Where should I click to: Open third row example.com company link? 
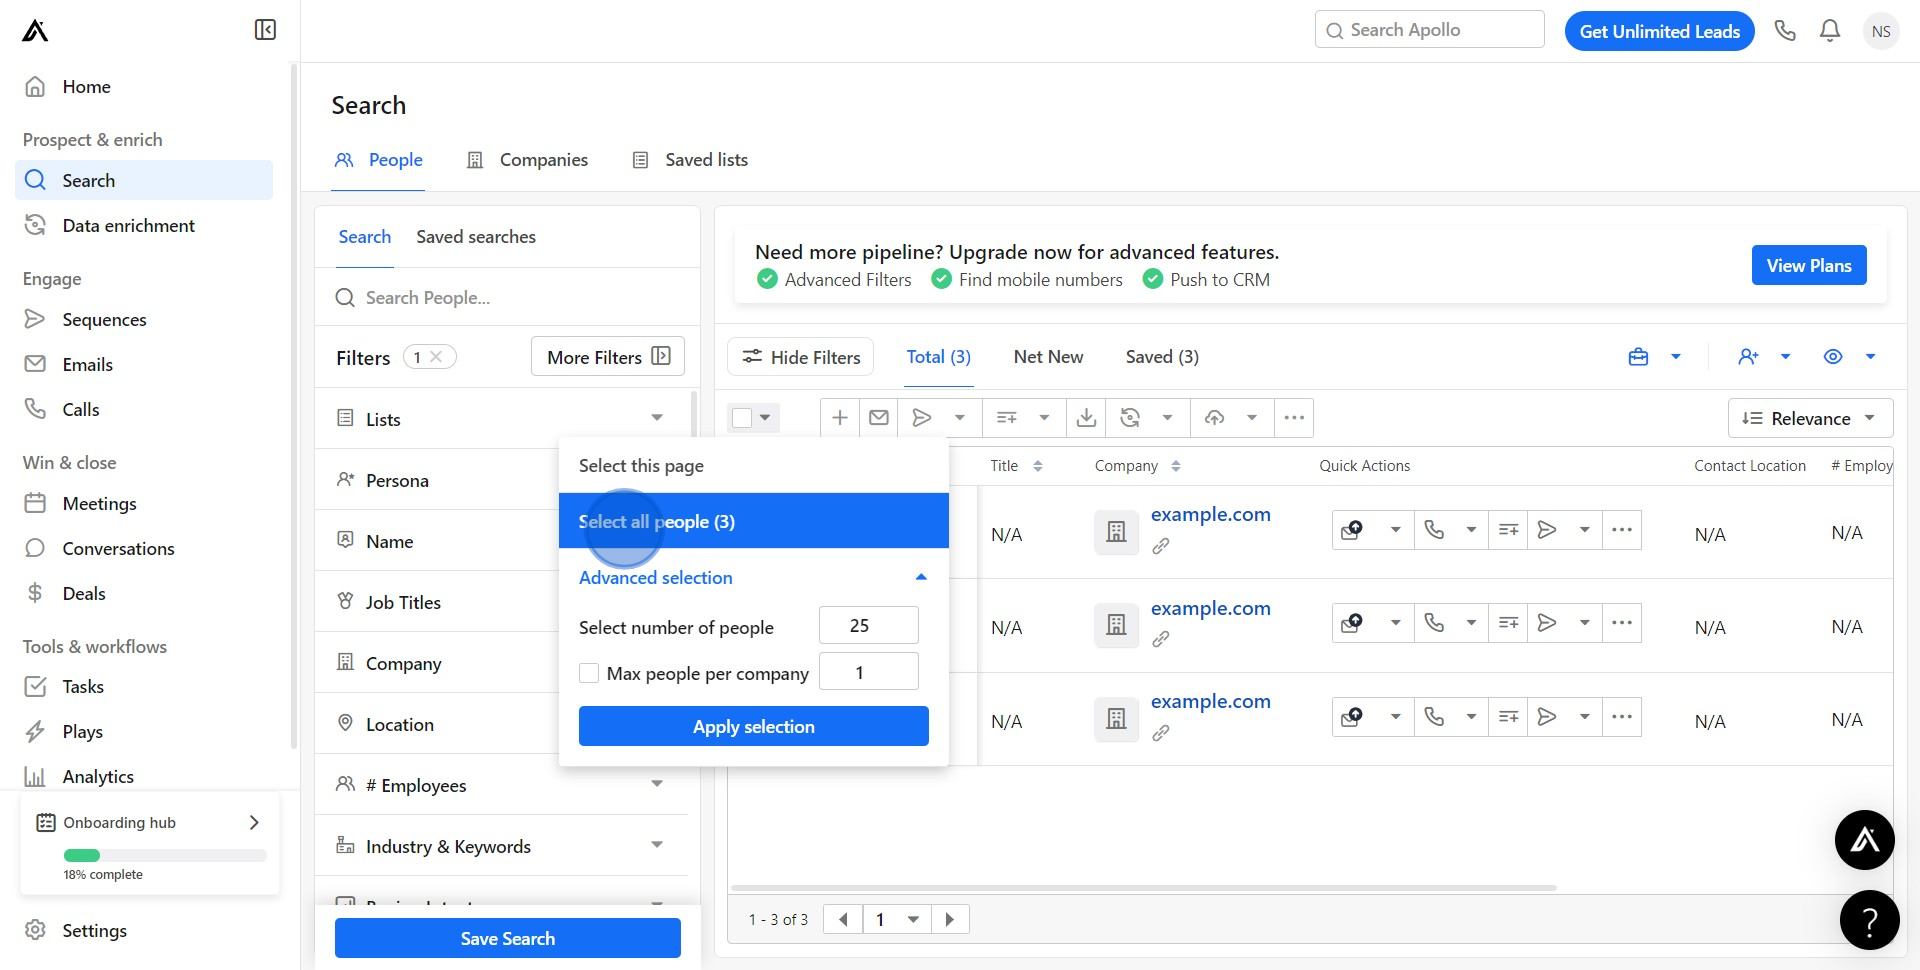tap(1211, 701)
